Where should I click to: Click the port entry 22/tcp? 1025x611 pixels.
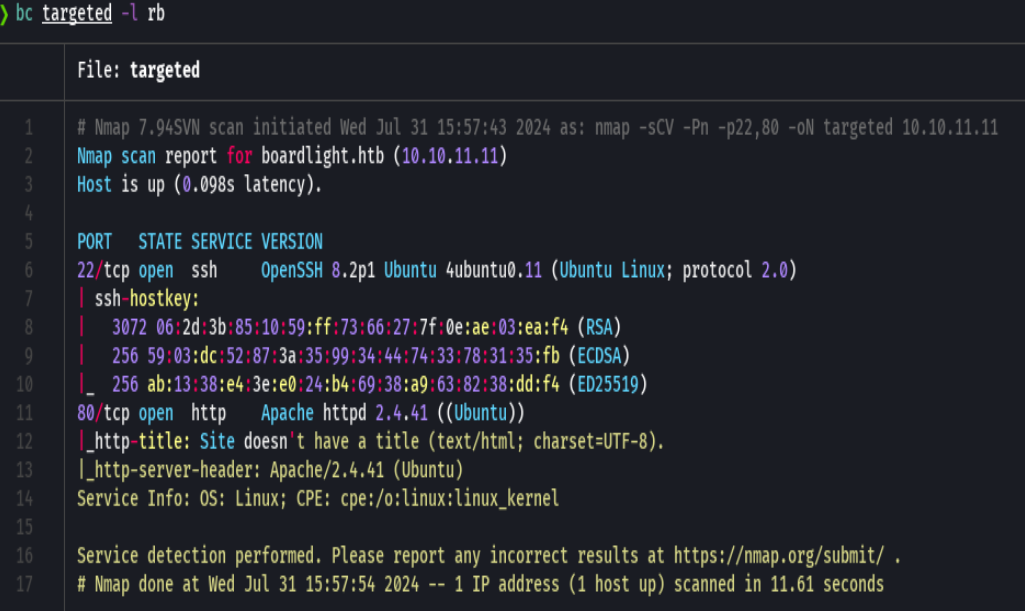click(105, 270)
